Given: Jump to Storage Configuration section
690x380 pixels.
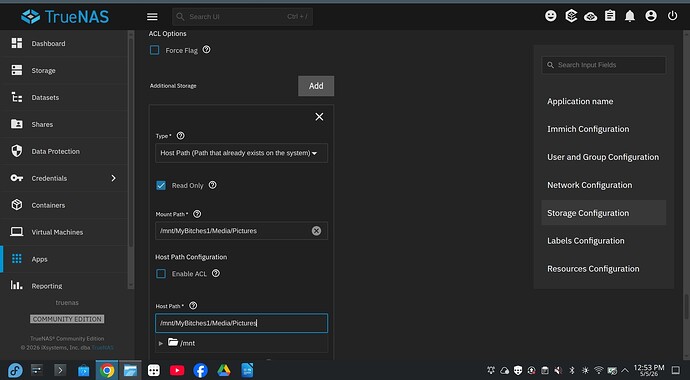Looking at the screenshot, I should click(603, 213).
